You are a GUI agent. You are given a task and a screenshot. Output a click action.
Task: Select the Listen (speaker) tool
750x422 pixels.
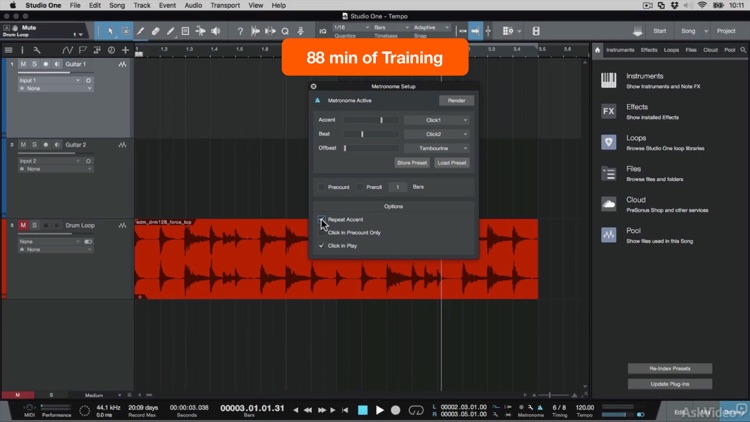(x=216, y=31)
